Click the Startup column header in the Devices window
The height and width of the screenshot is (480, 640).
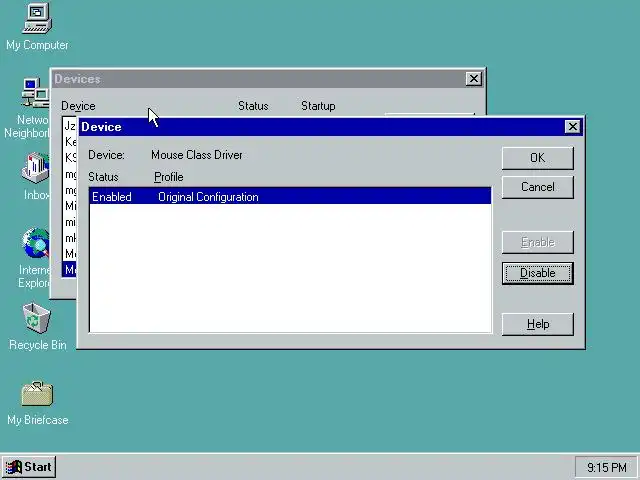(318, 106)
